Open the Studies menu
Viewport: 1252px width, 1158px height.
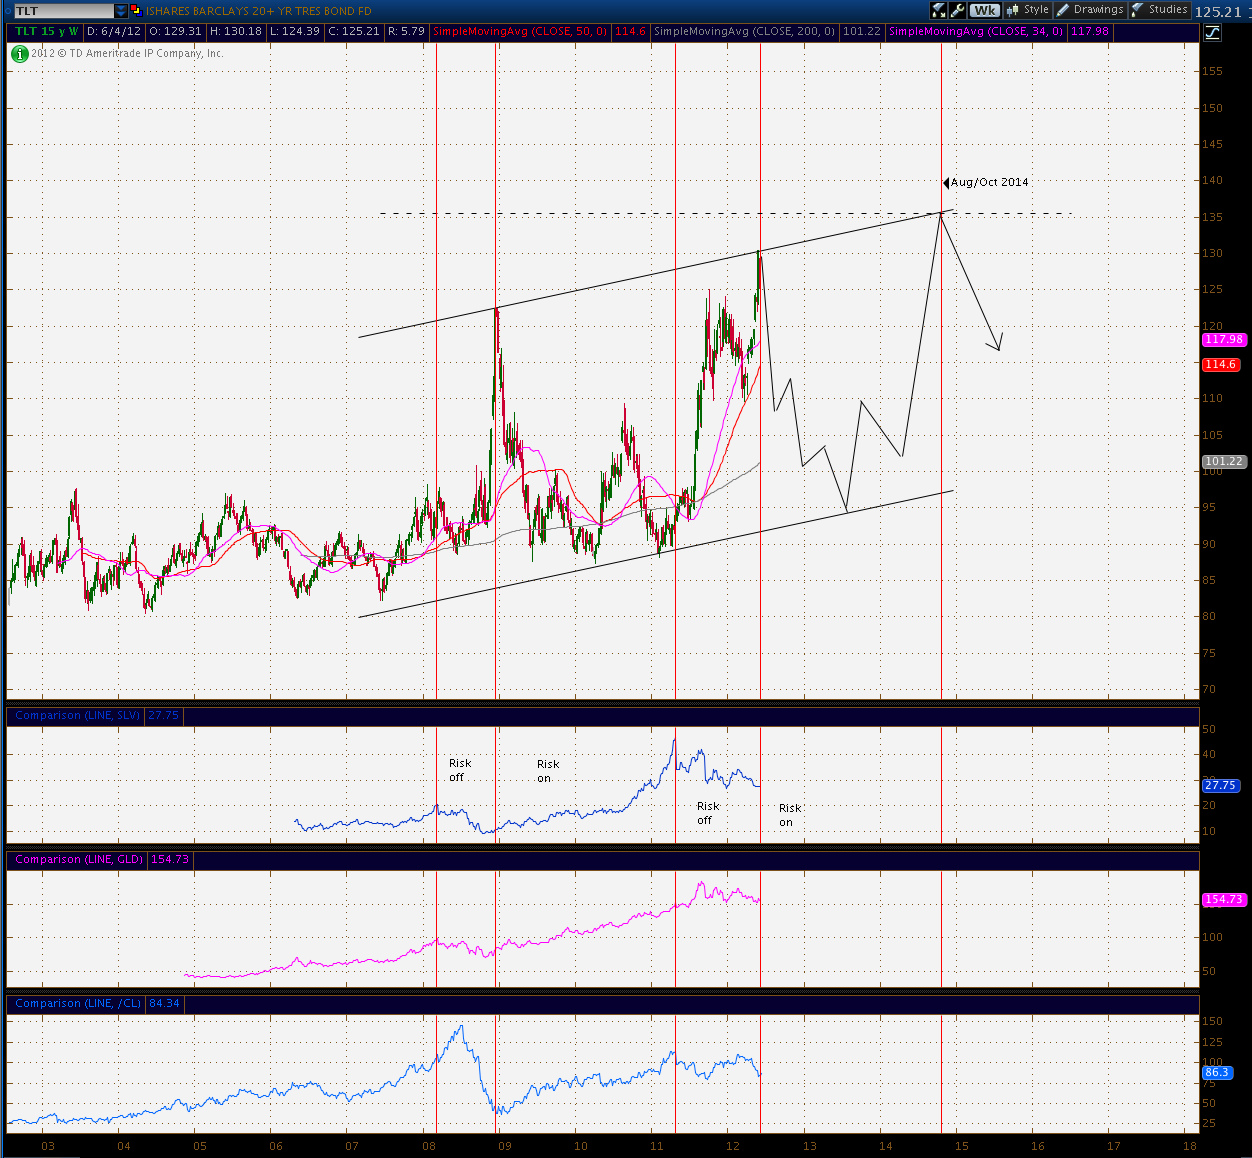pos(1160,10)
